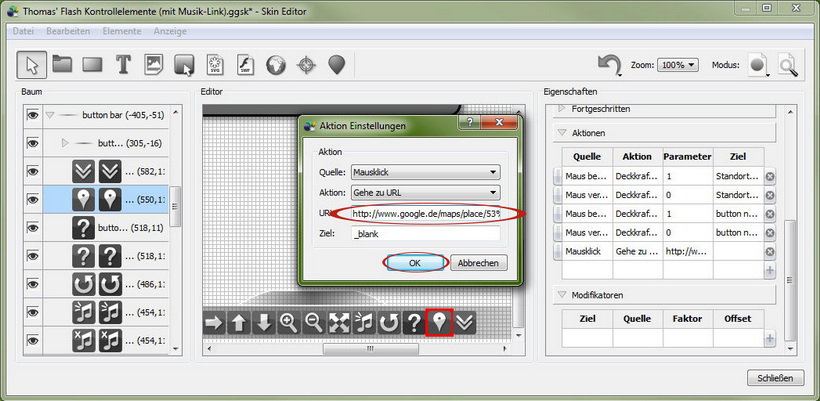Open the Quelle dropdown in dialog
Image resolution: width=820 pixels, height=401 pixels.
click(x=423, y=172)
